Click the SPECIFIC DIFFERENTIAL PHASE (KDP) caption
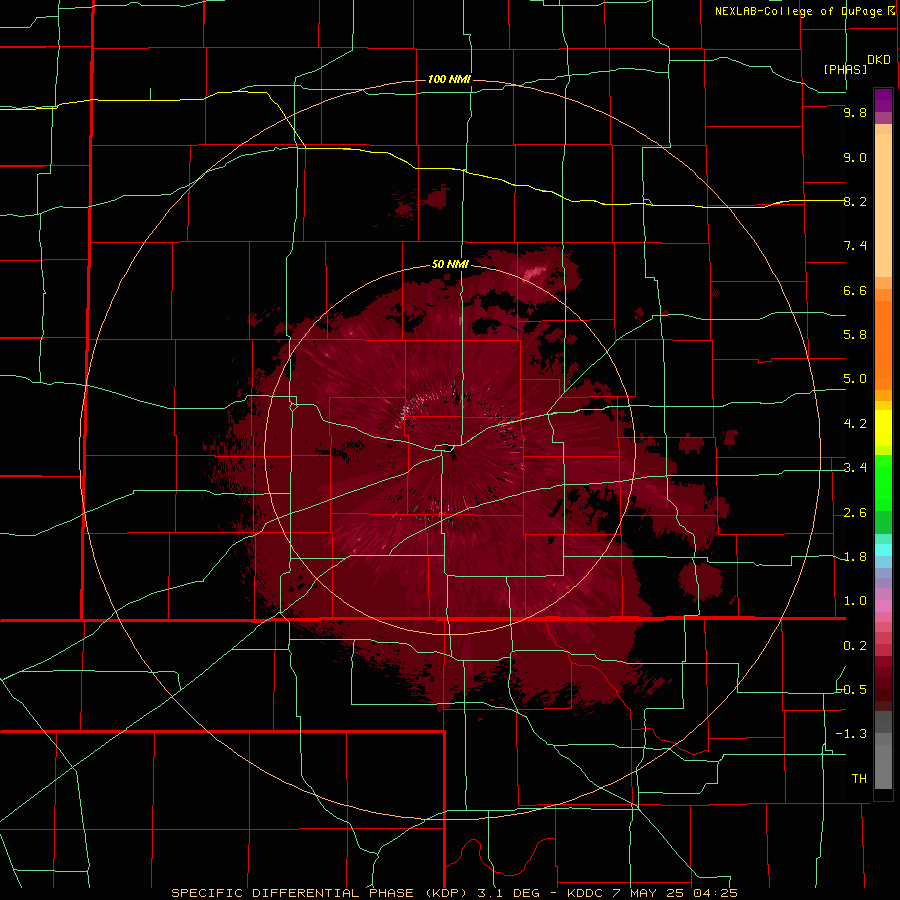 (x=321, y=893)
